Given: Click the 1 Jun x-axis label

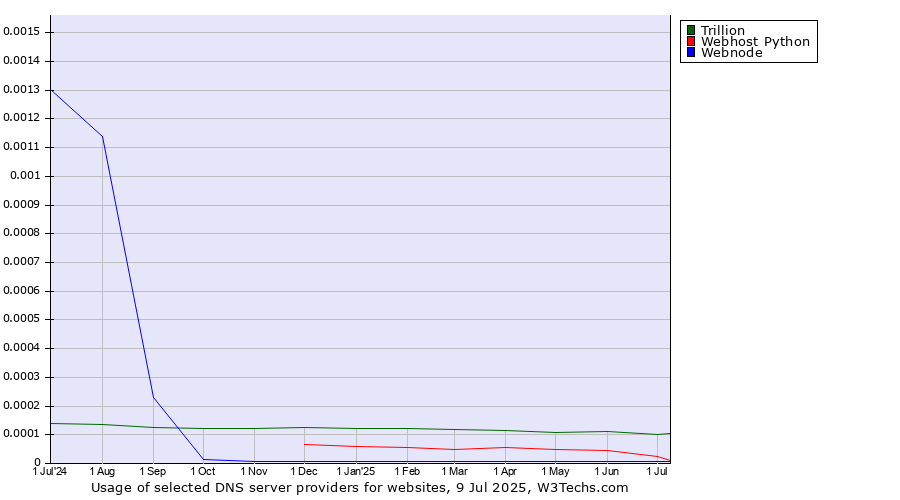Looking at the screenshot, I should click(x=607, y=471).
